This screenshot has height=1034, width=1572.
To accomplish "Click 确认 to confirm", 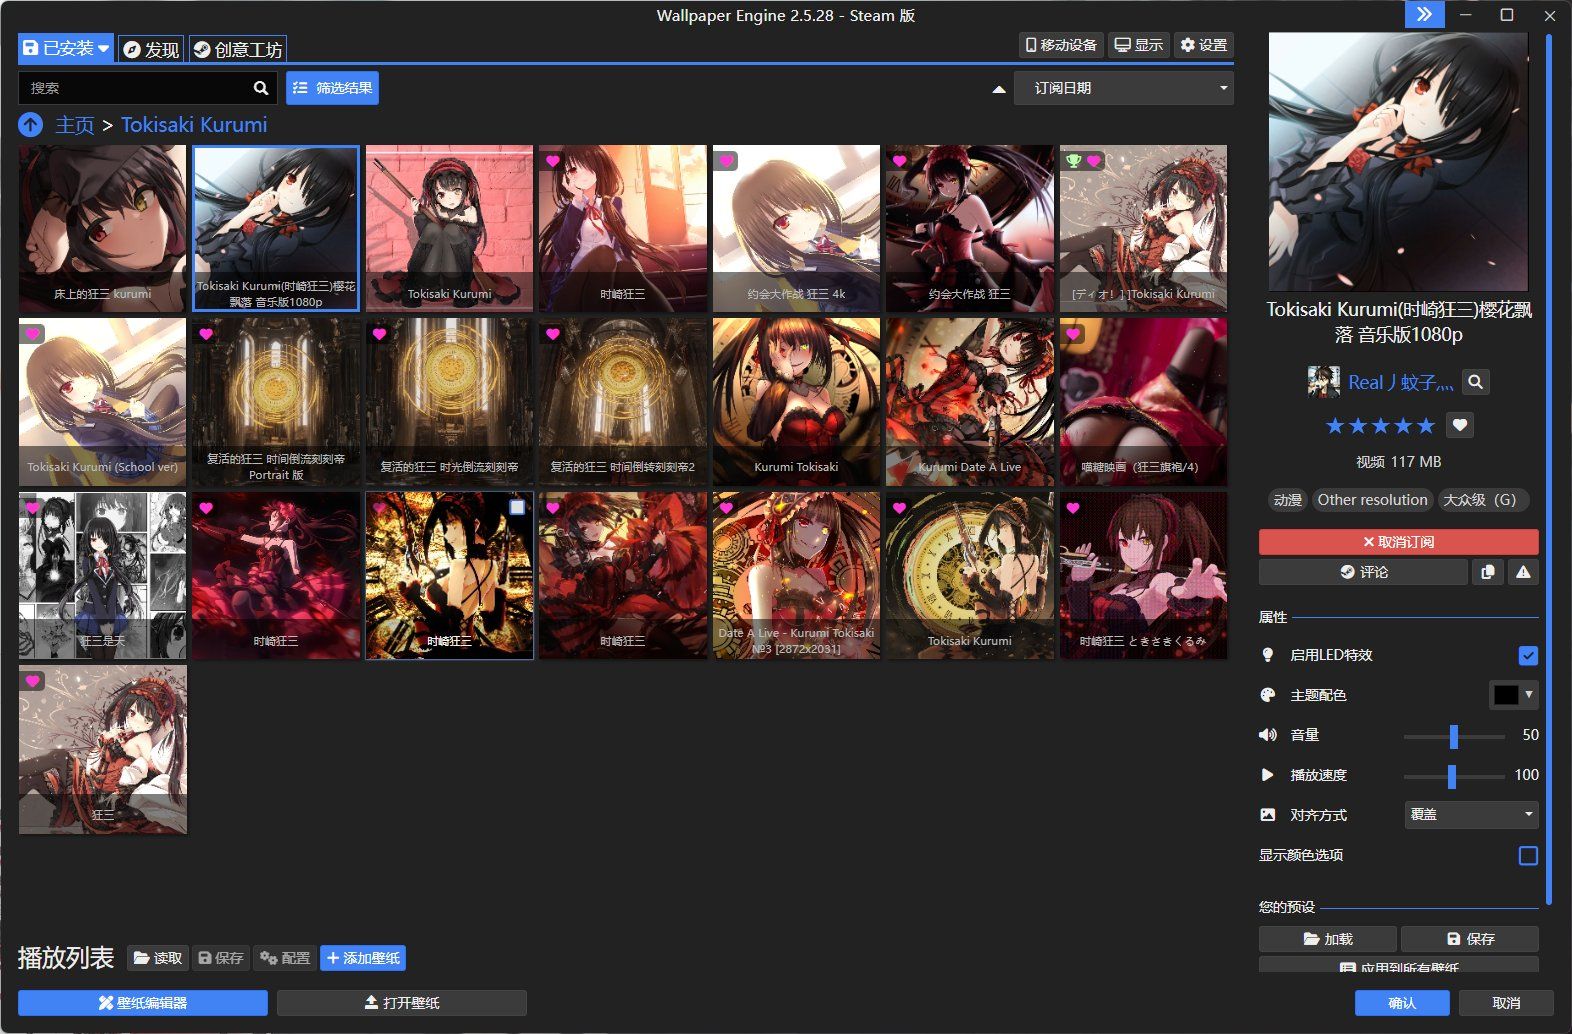I will 1402,1003.
